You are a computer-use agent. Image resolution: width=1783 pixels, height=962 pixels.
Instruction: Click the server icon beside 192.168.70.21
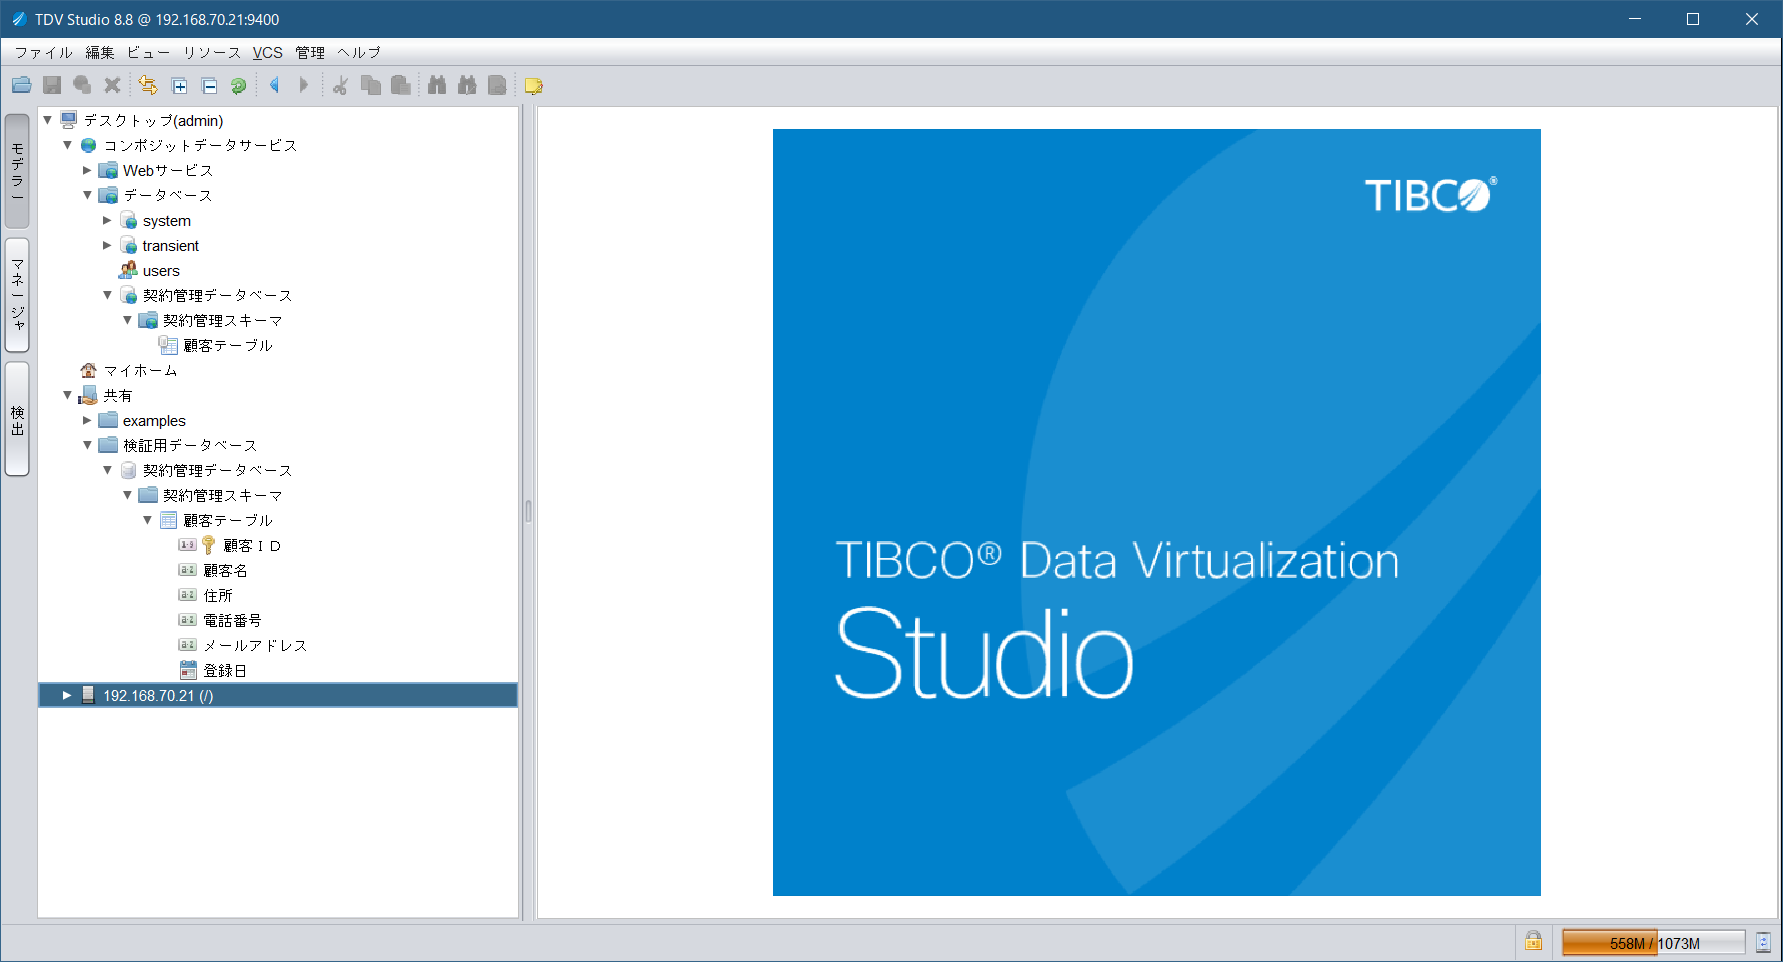(x=88, y=695)
